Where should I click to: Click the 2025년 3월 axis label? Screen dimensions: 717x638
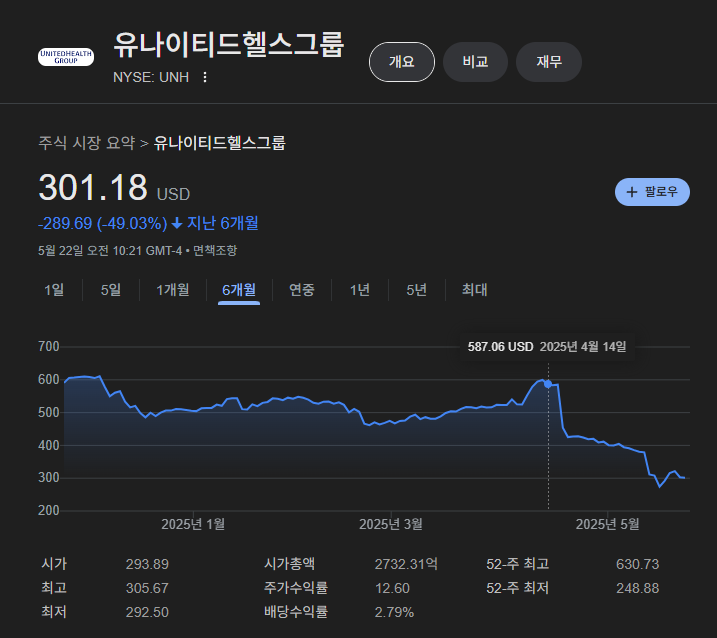[391, 524]
